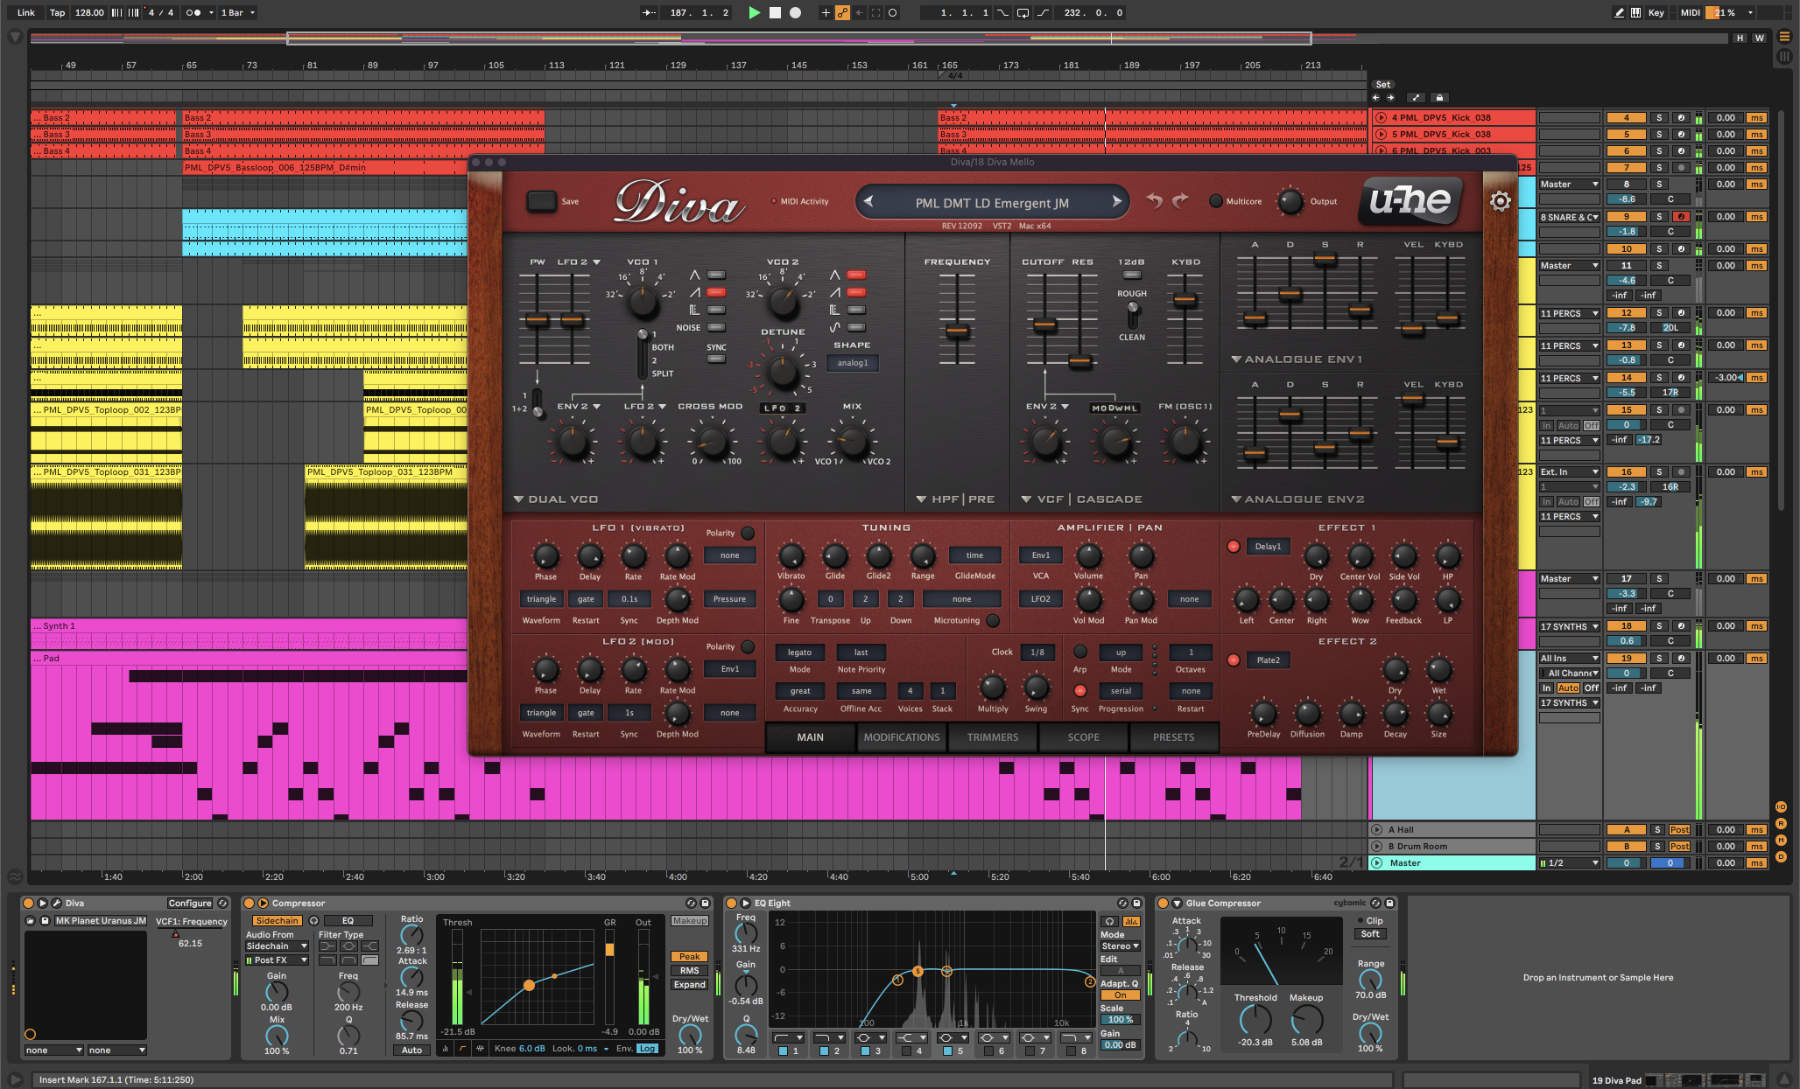The image size is (1800, 1089).
Task: Select sawtooth waveform switch on VCO 1
Action: (716, 292)
